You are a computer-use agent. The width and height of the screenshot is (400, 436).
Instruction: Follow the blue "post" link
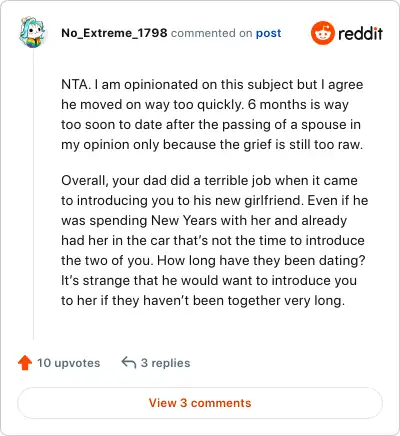tap(268, 33)
